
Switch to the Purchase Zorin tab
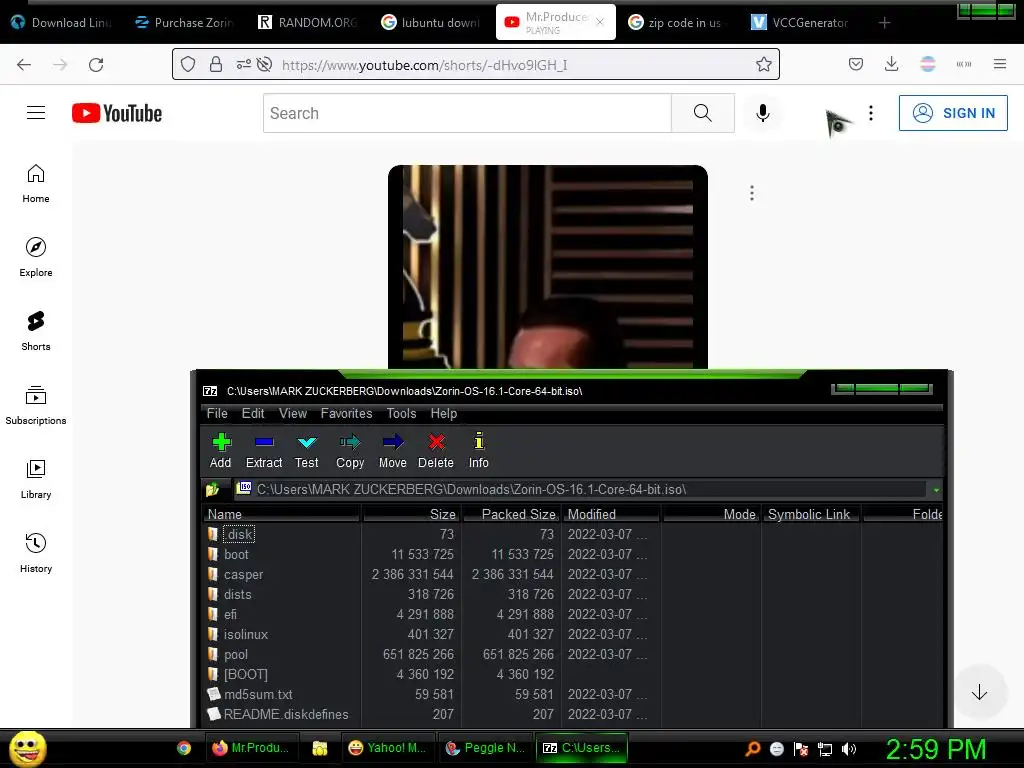click(x=184, y=22)
